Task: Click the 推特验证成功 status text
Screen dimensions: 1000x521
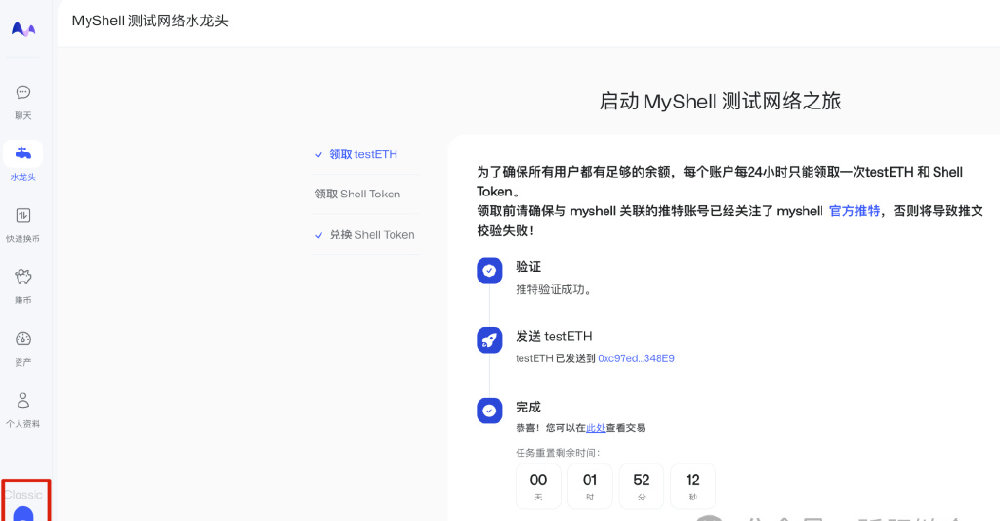Action: point(554,290)
